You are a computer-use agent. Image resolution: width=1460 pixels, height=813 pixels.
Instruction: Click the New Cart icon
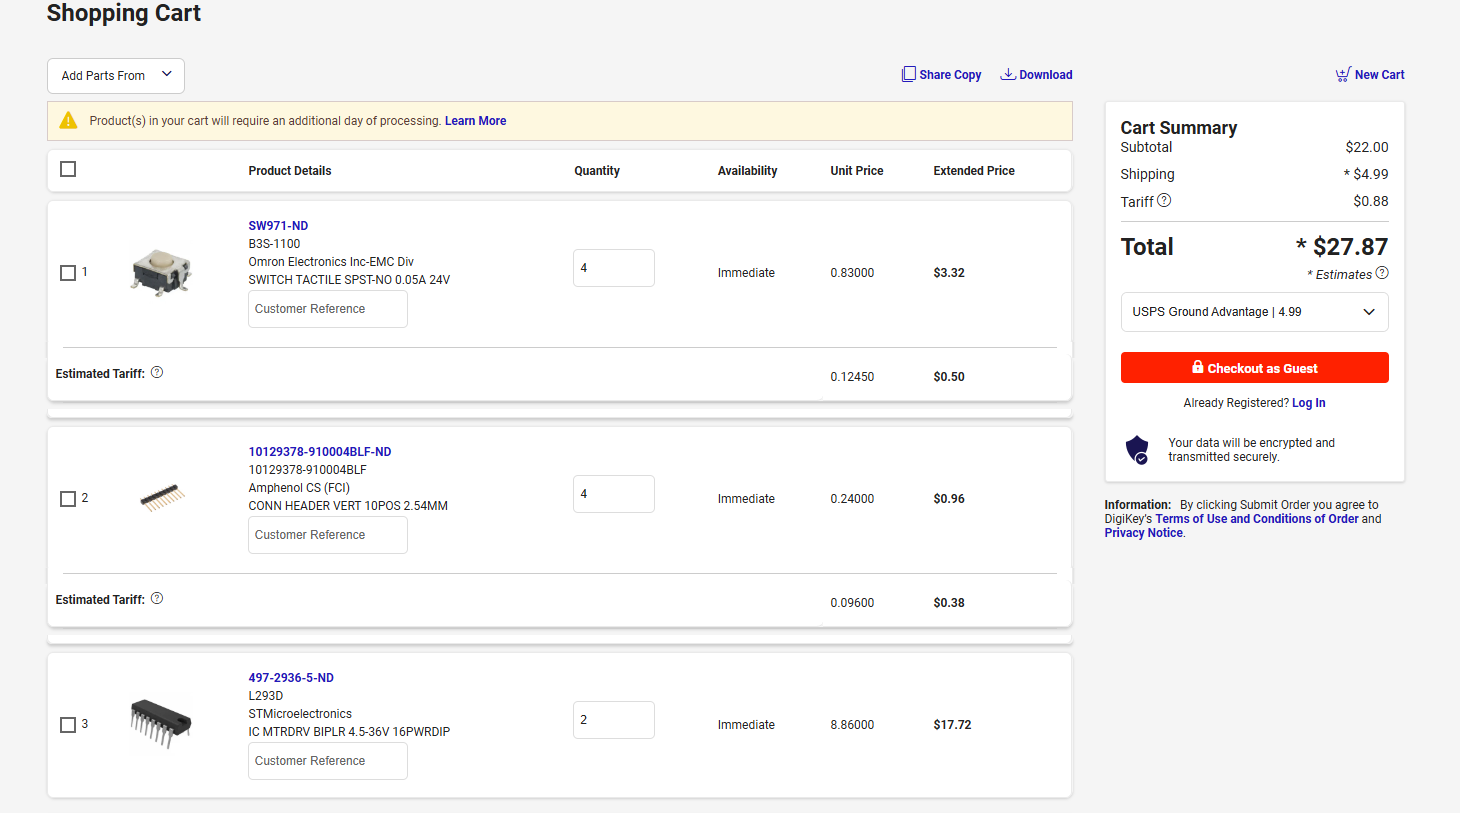coord(1342,75)
